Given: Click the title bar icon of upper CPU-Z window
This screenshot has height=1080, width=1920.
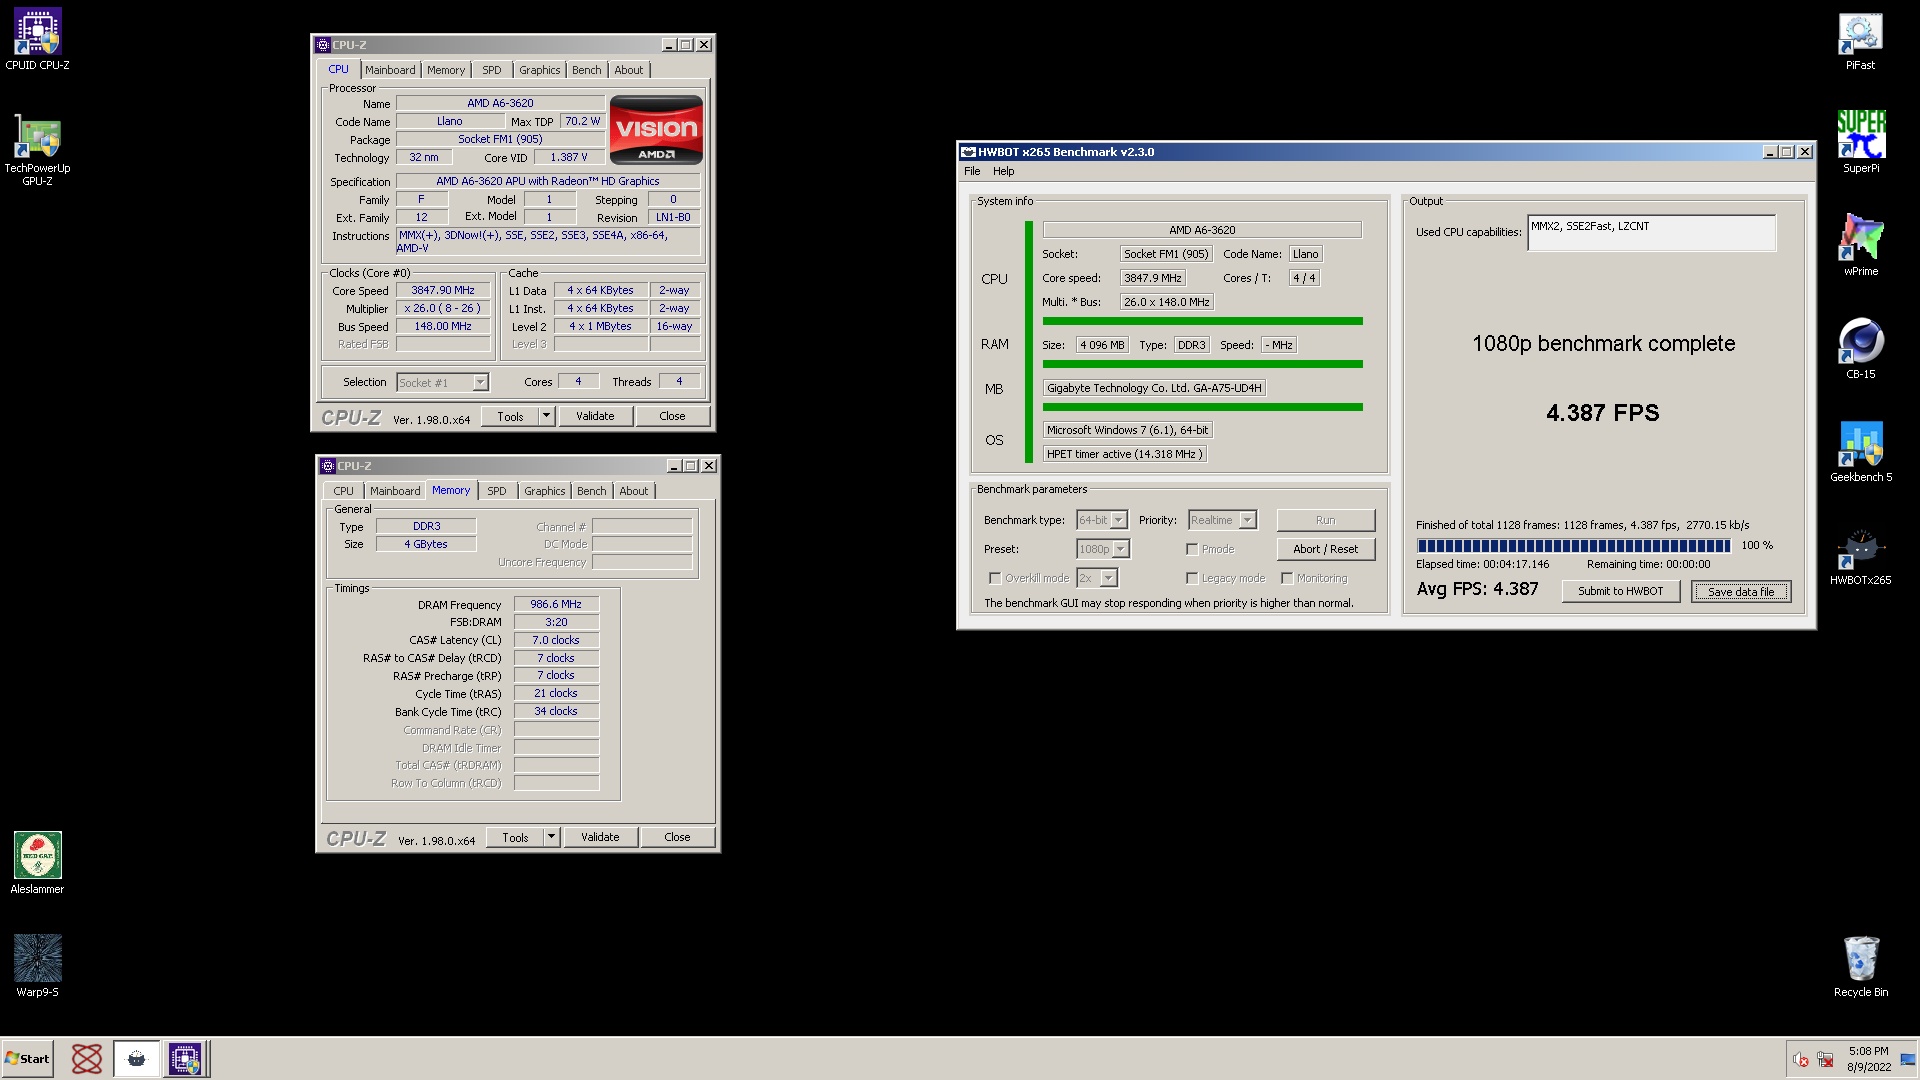Looking at the screenshot, I should [x=322, y=45].
